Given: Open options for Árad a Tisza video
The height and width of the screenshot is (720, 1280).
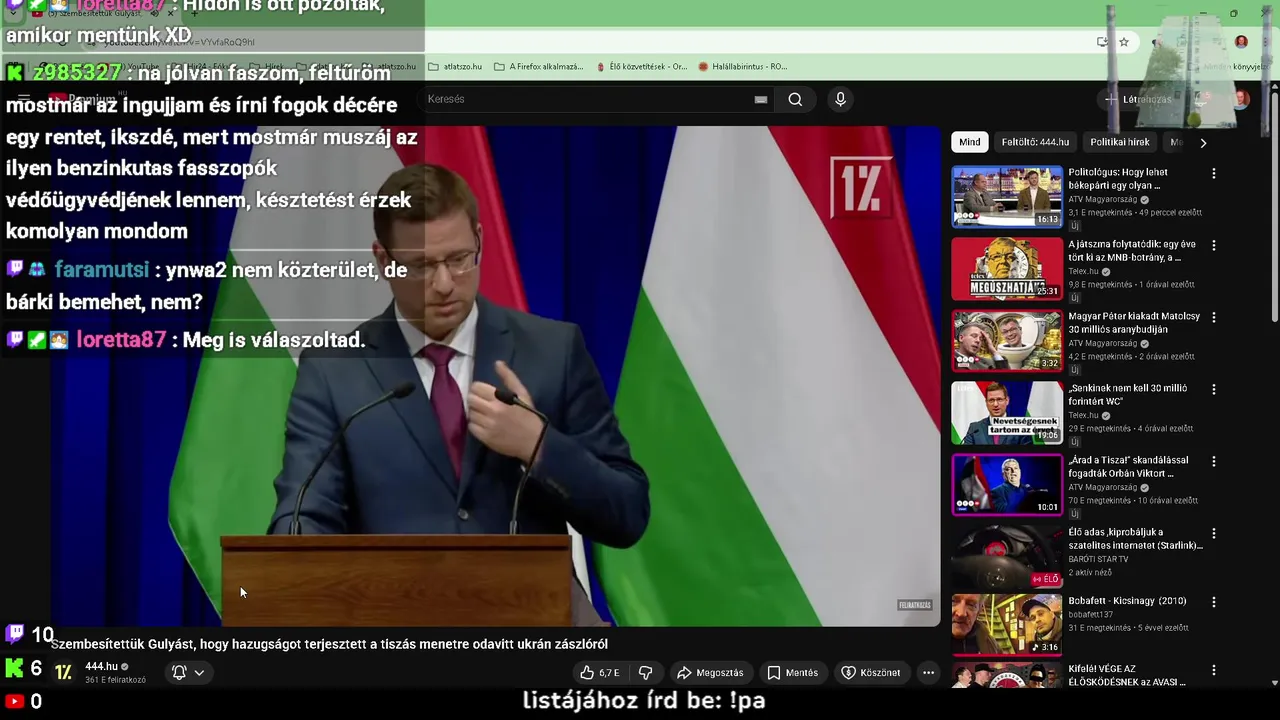Looking at the screenshot, I should point(1214,461).
